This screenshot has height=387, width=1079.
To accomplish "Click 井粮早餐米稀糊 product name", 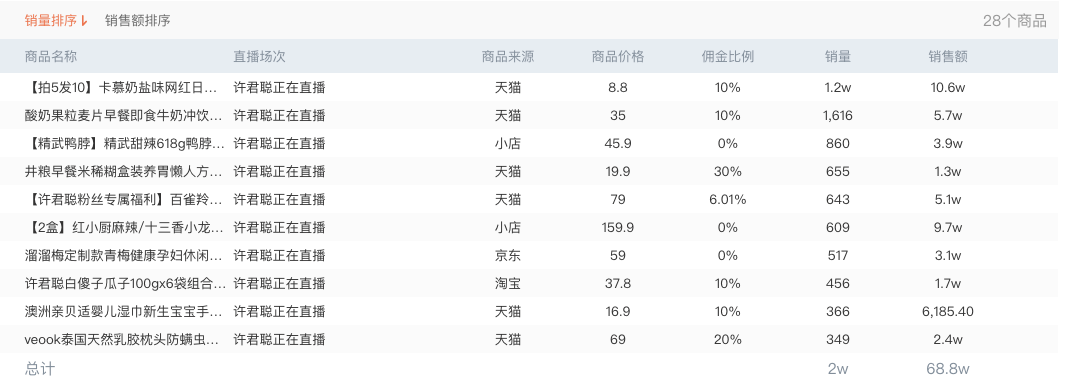I will (125, 171).
